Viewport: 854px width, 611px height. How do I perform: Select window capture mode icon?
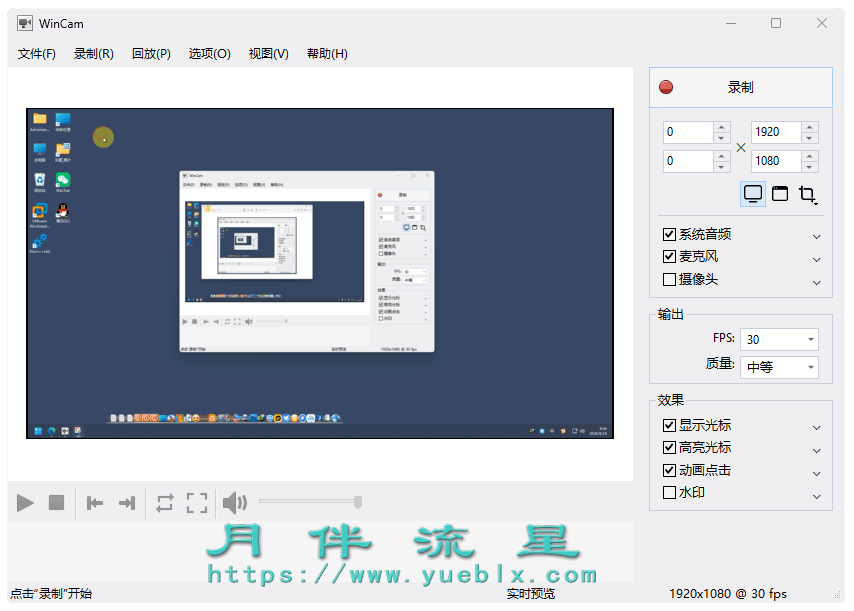click(x=780, y=194)
